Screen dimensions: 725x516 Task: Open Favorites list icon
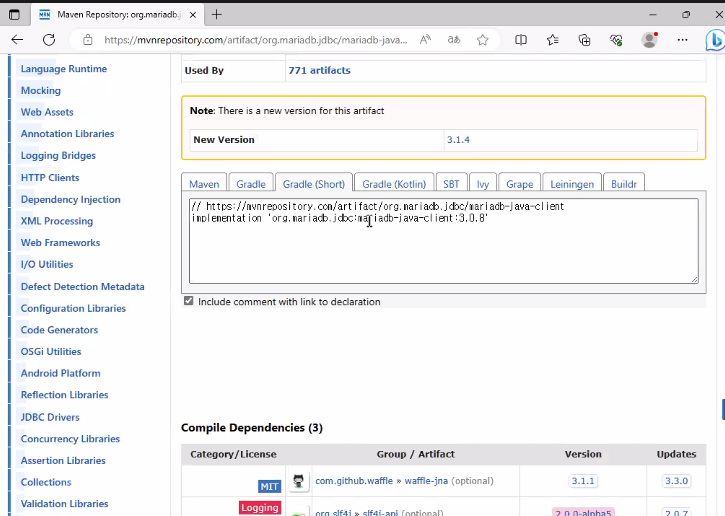coord(553,40)
